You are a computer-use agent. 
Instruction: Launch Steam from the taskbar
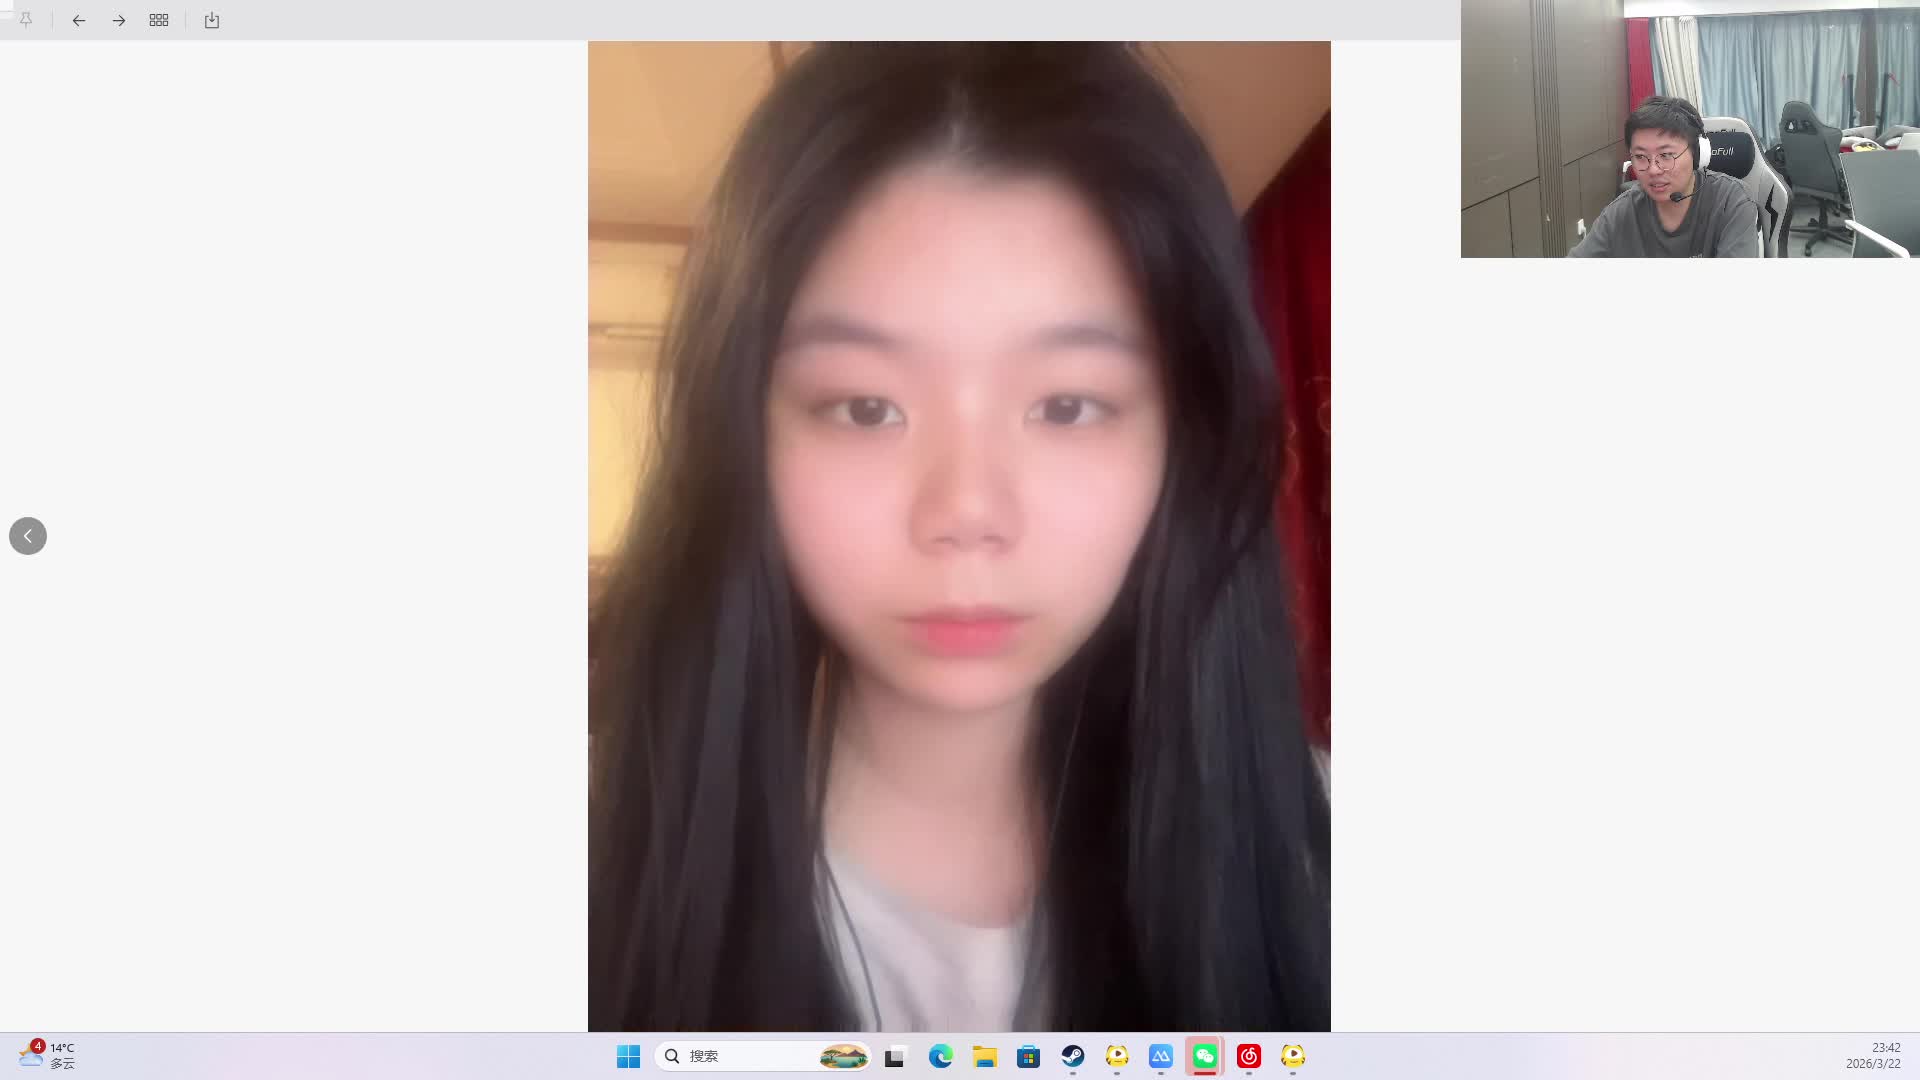[x=1073, y=1056]
